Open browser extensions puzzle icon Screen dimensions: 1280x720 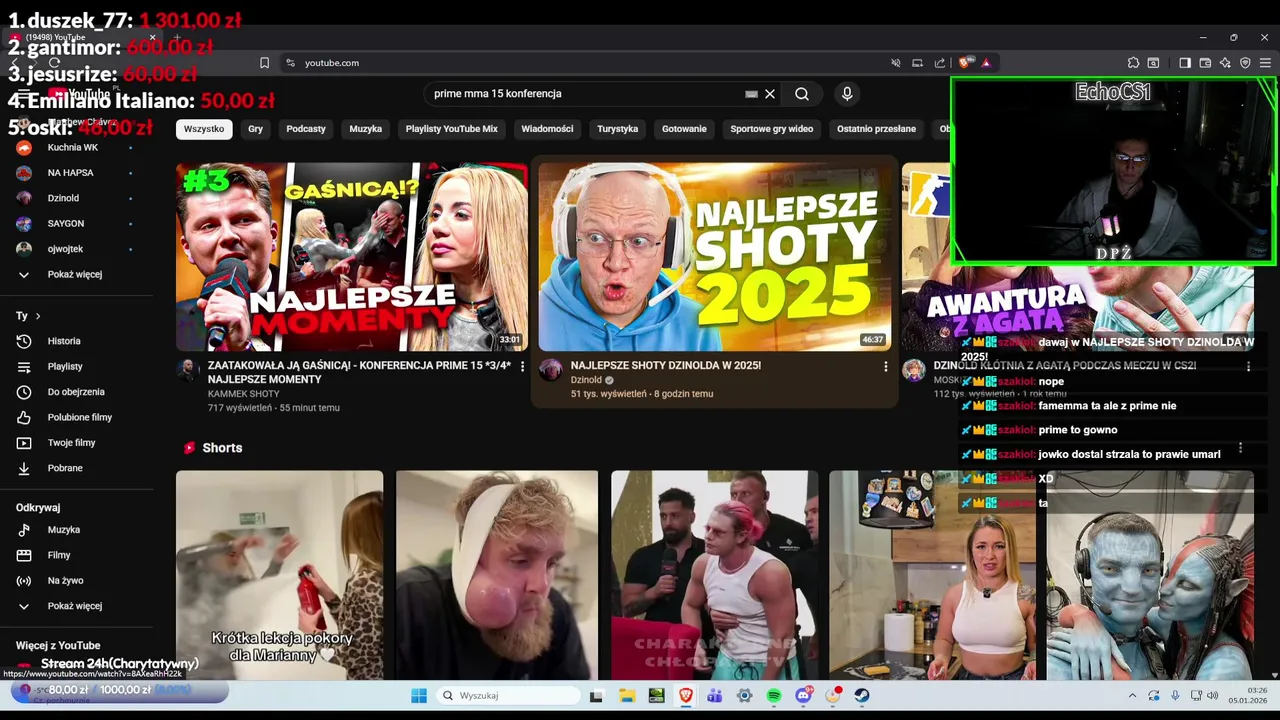click(x=1133, y=63)
